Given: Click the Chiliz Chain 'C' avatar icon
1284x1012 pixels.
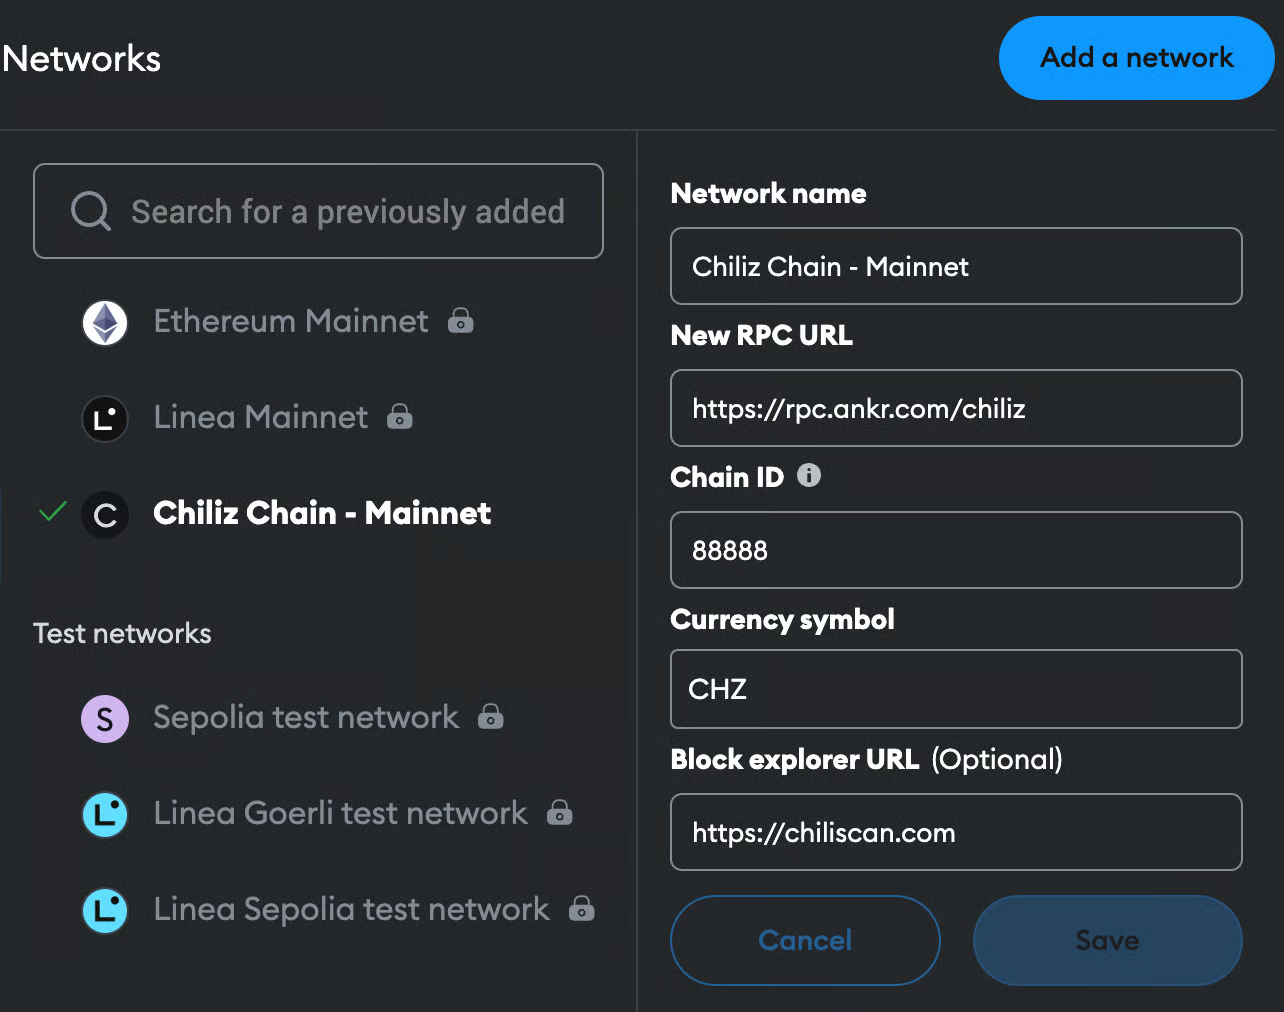Looking at the screenshot, I should (105, 515).
